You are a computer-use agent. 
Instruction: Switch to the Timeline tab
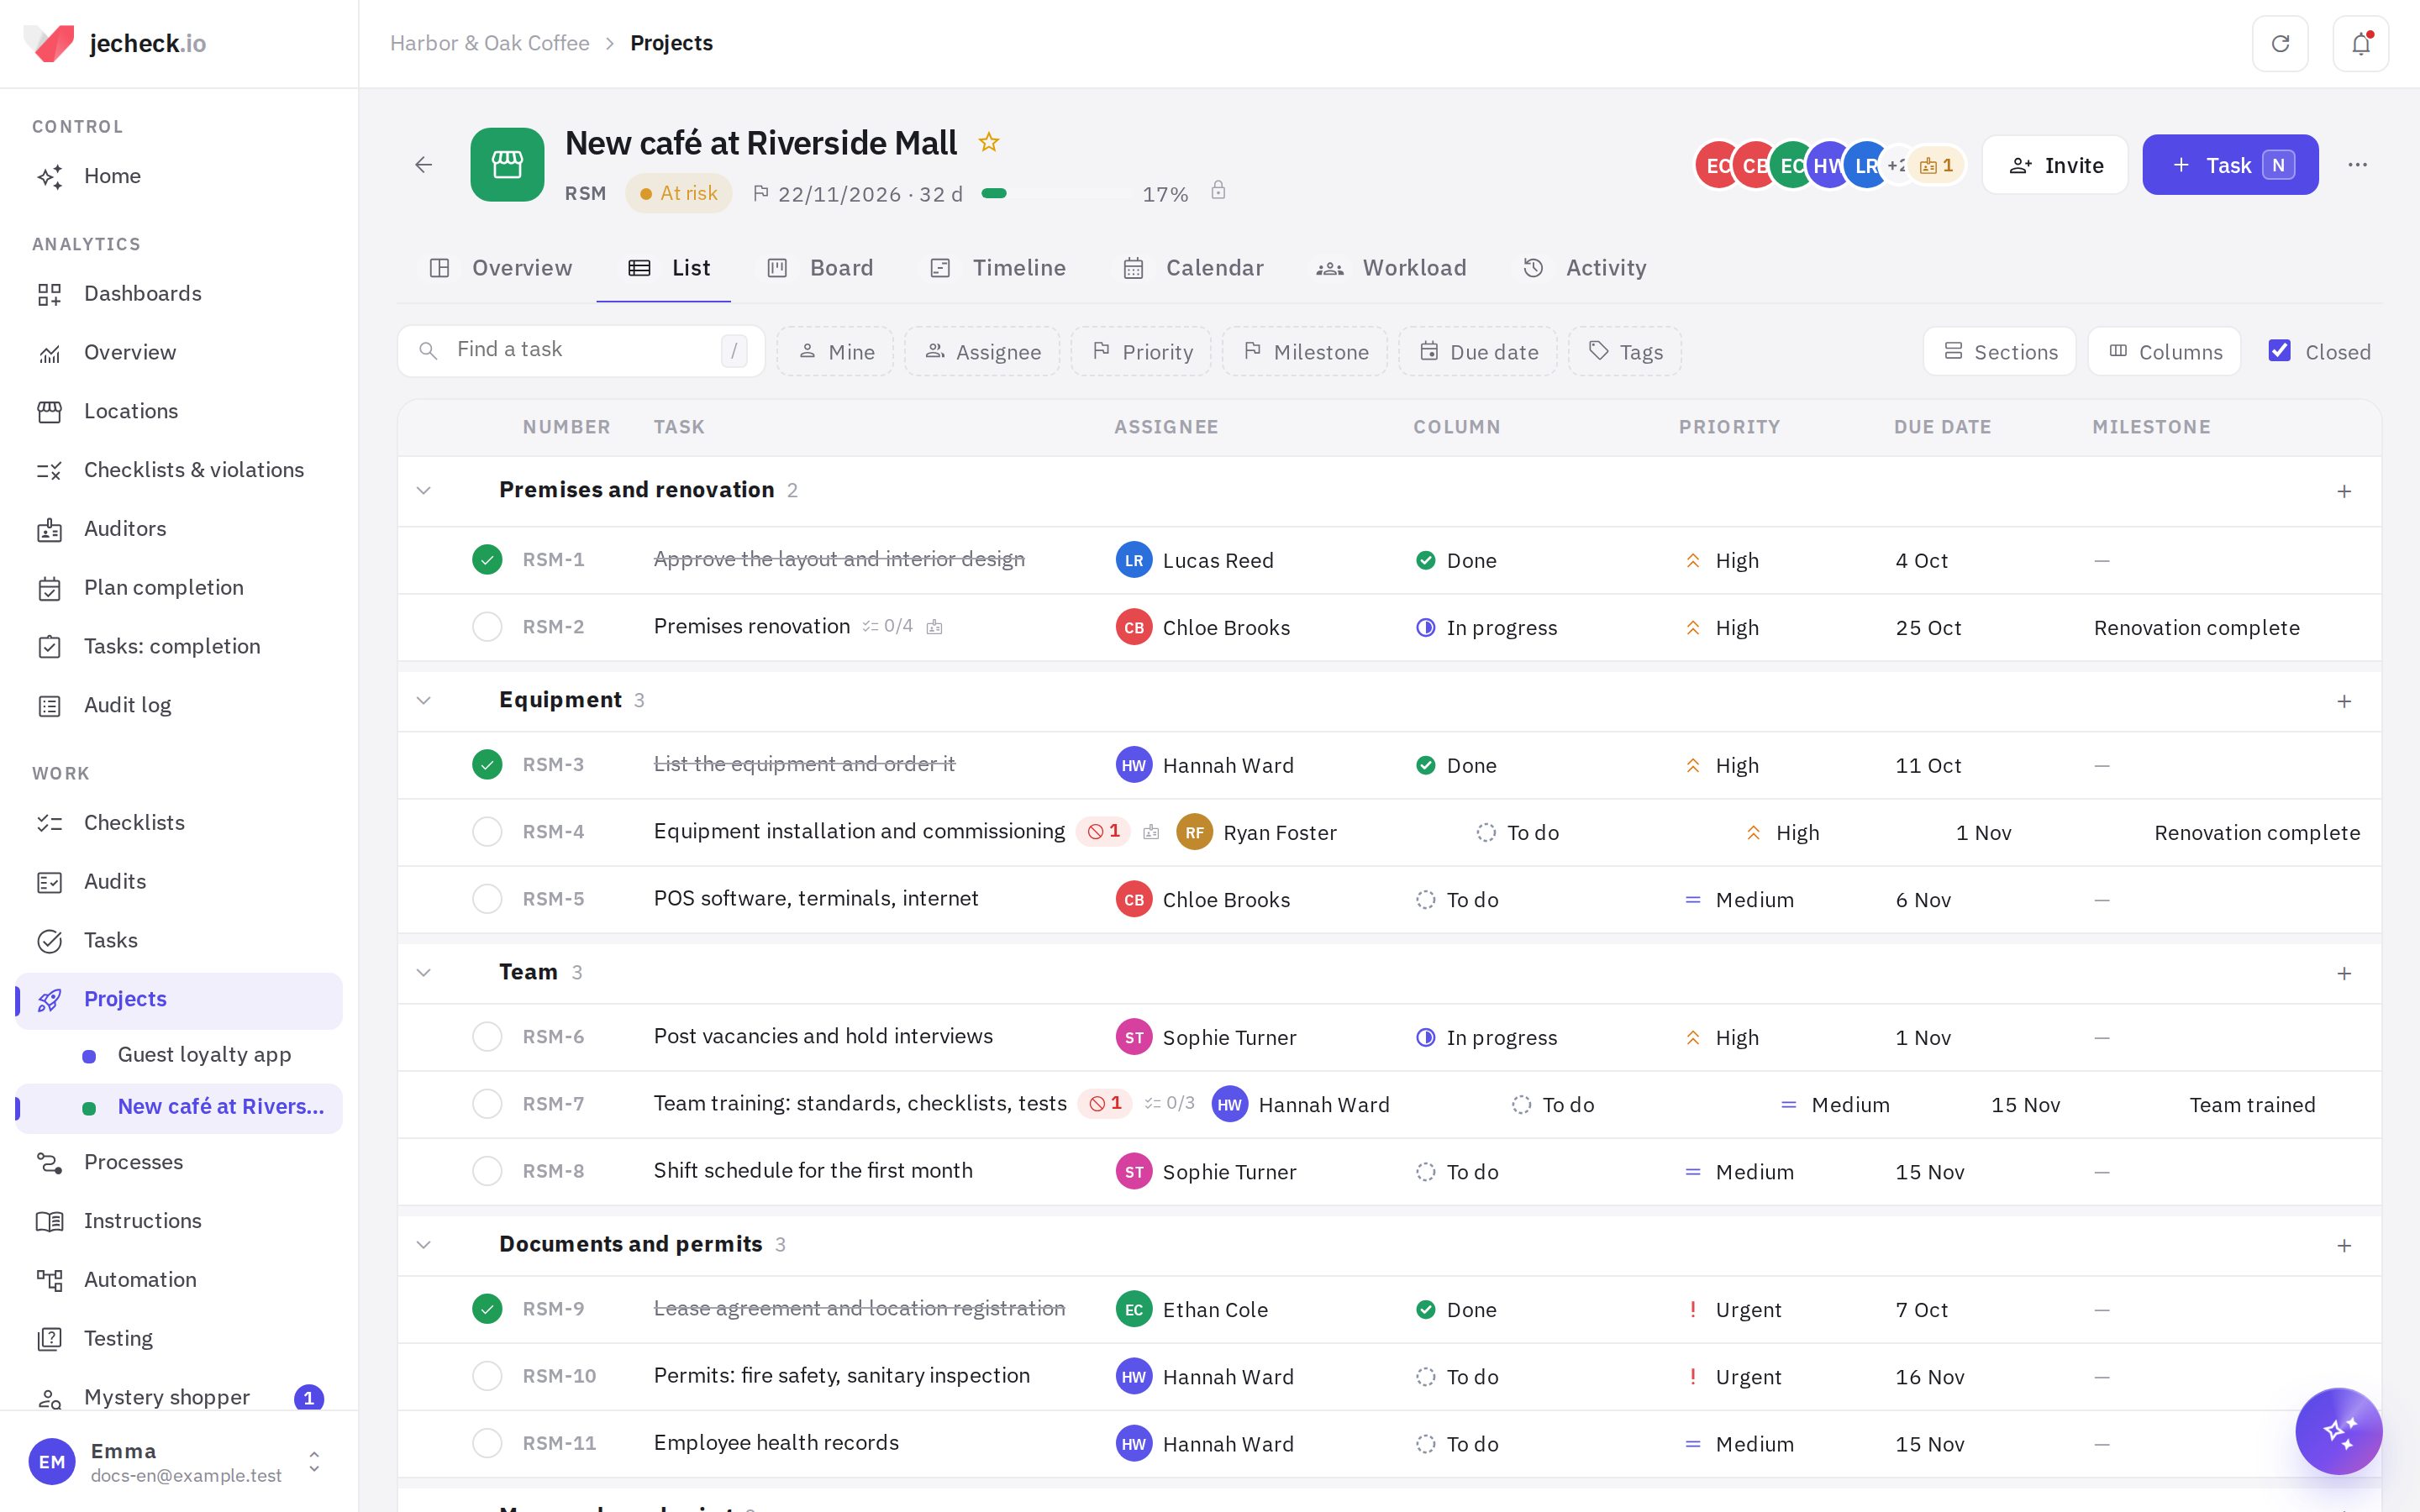[x=998, y=268]
